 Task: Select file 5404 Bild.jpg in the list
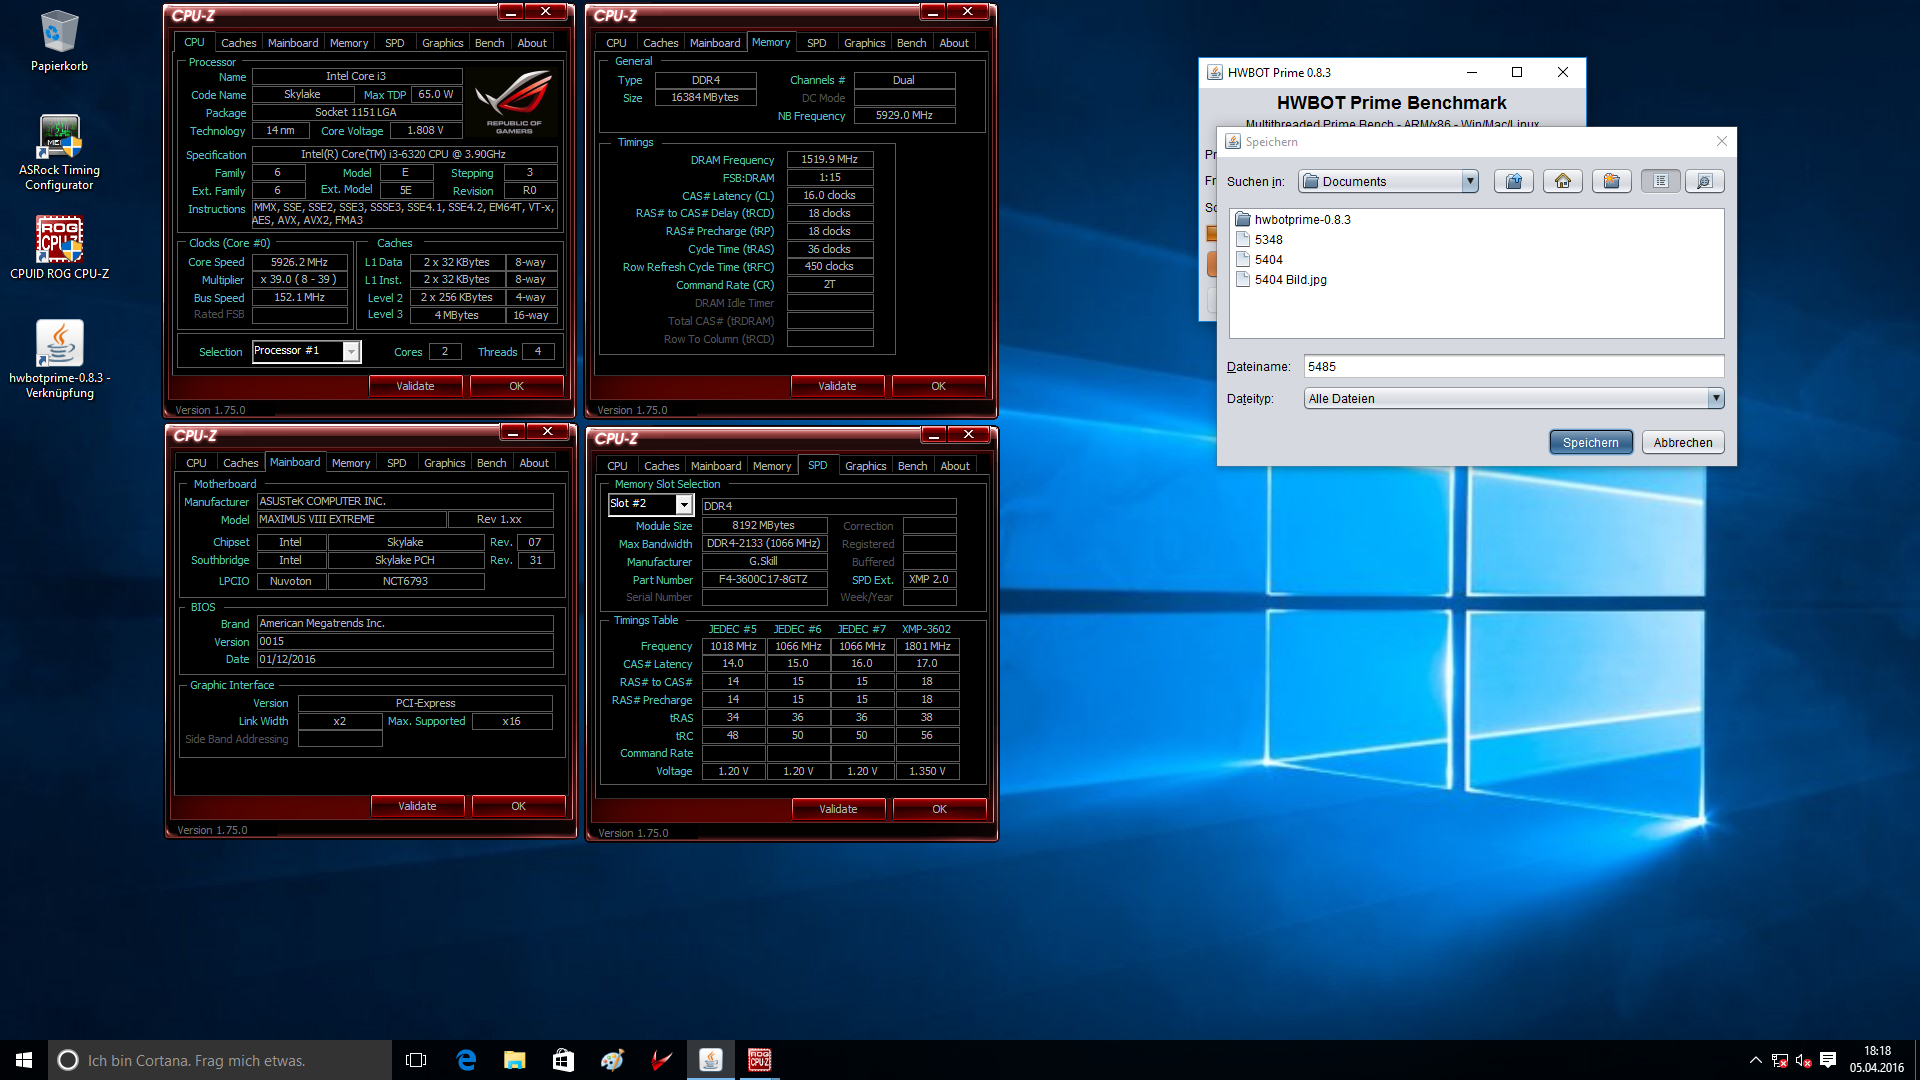tap(1281, 280)
